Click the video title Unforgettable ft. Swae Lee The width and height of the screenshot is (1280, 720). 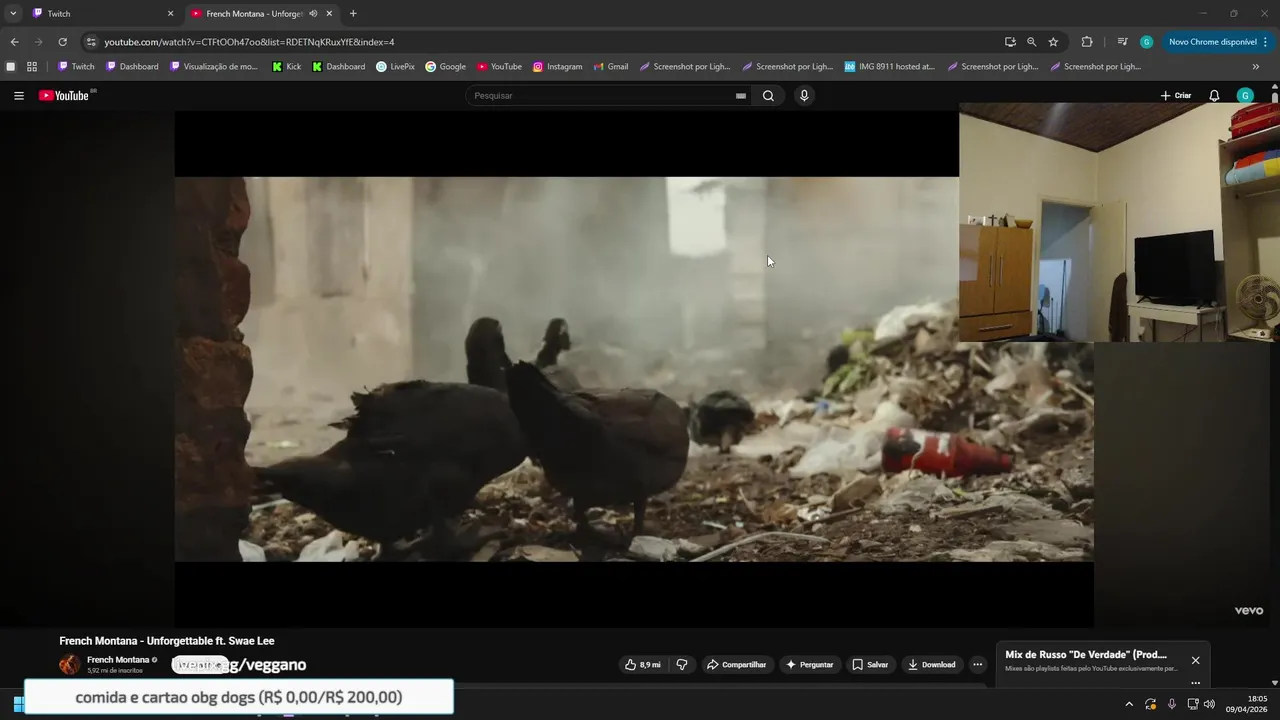166,641
